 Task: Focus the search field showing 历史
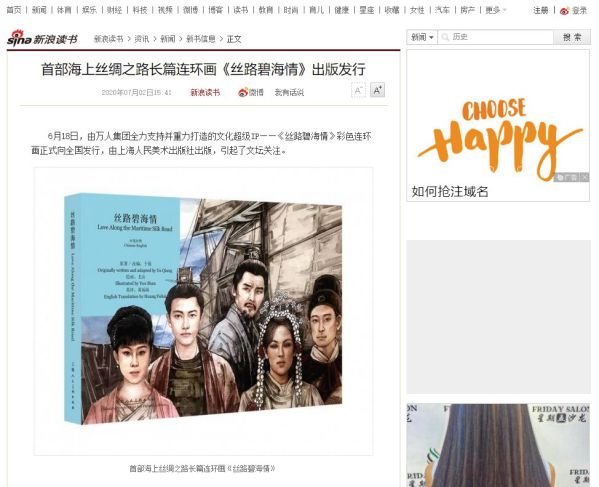point(495,37)
